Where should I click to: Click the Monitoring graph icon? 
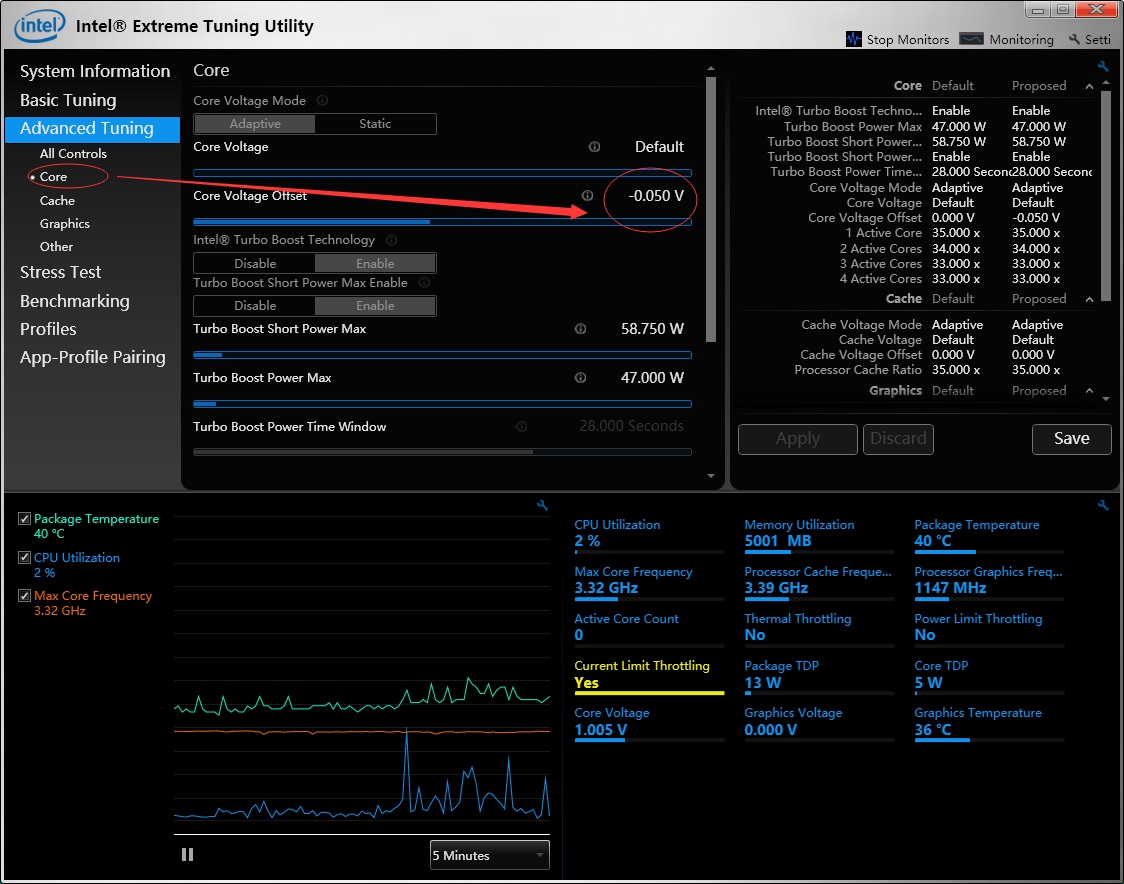click(971, 39)
